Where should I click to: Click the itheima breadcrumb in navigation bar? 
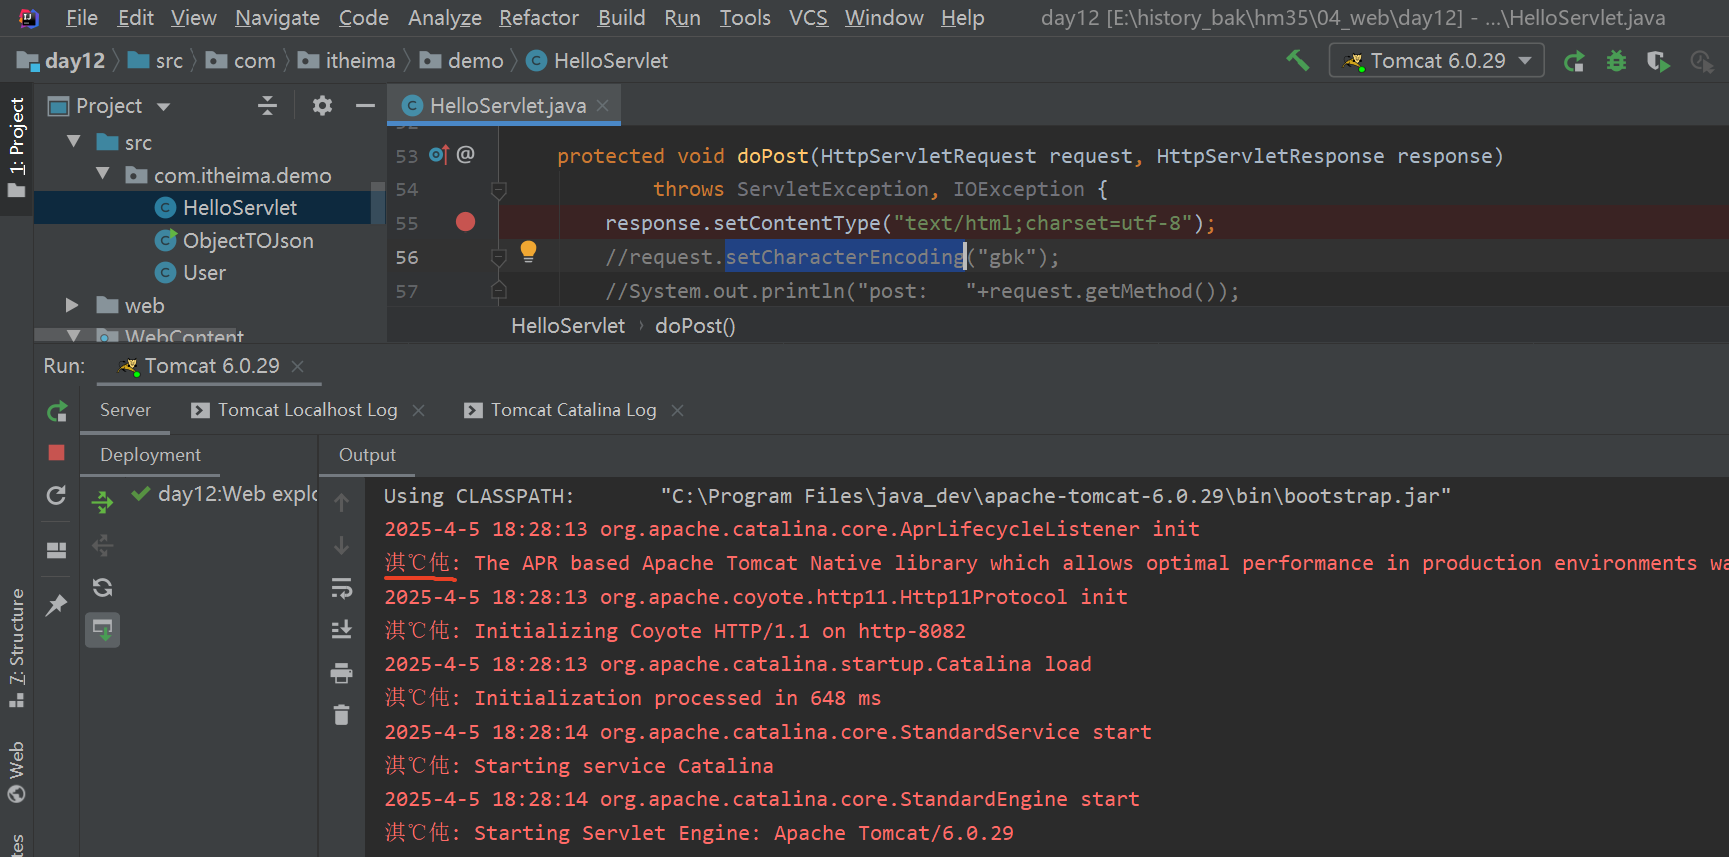coord(359,61)
